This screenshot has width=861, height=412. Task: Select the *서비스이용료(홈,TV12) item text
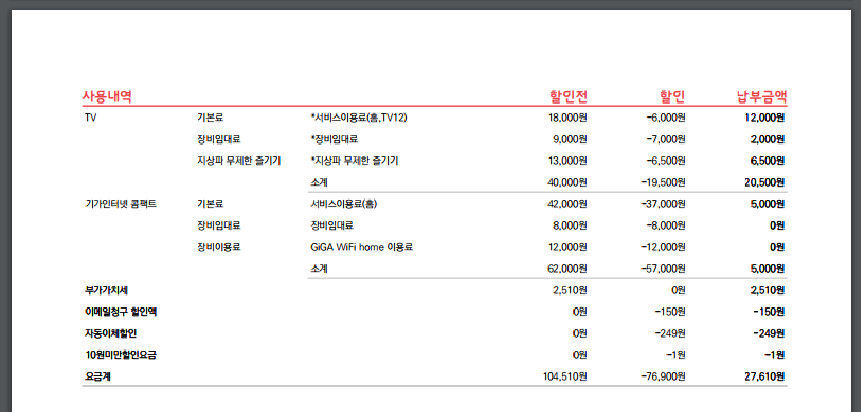(359, 118)
